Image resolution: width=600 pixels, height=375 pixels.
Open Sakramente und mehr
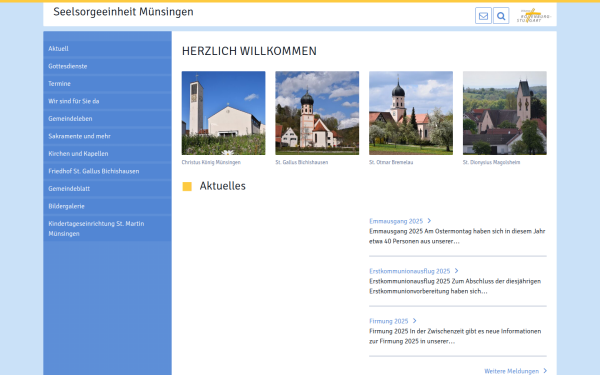[x=107, y=136]
